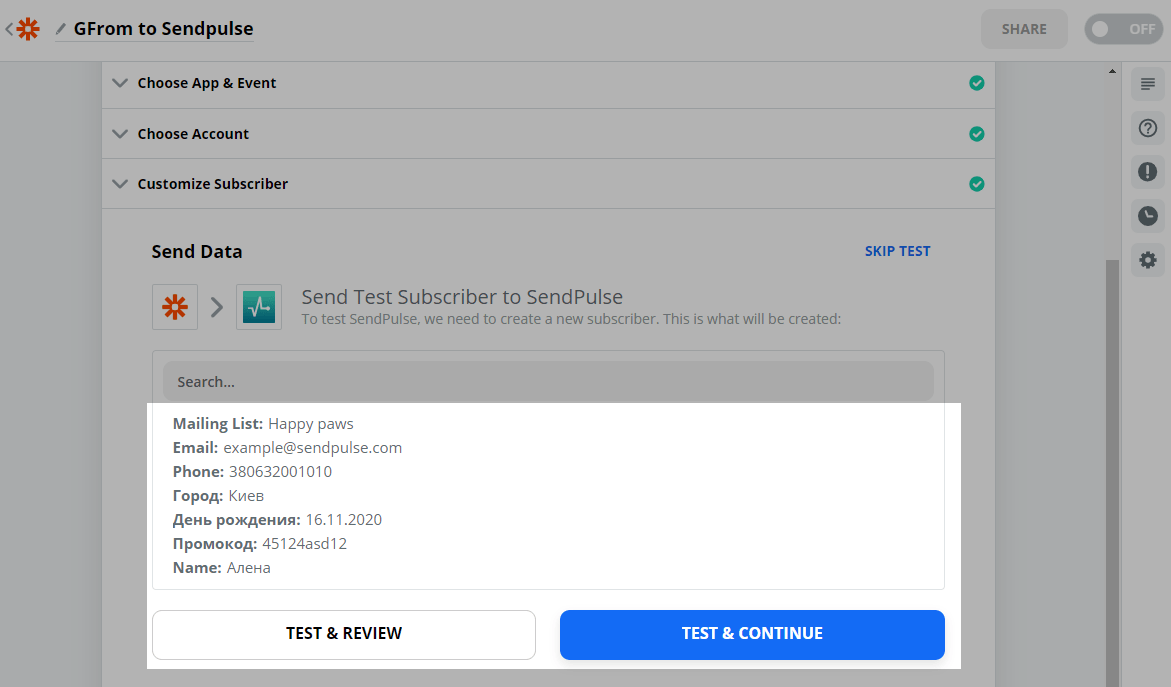Open the help question mark icon
The height and width of the screenshot is (687, 1171).
pyautogui.click(x=1147, y=128)
